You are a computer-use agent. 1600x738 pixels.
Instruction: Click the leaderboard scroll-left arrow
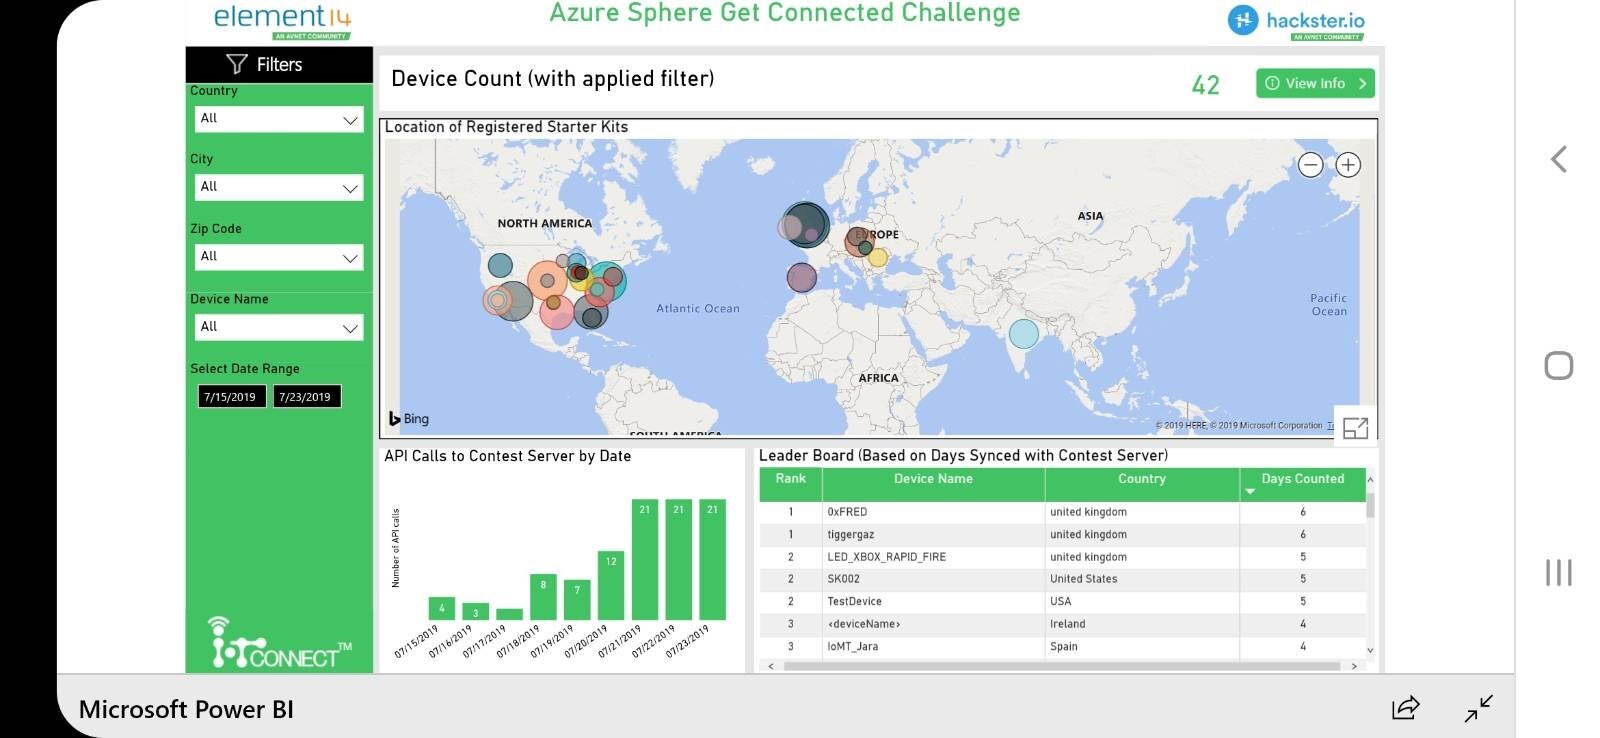pyautogui.click(x=770, y=666)
